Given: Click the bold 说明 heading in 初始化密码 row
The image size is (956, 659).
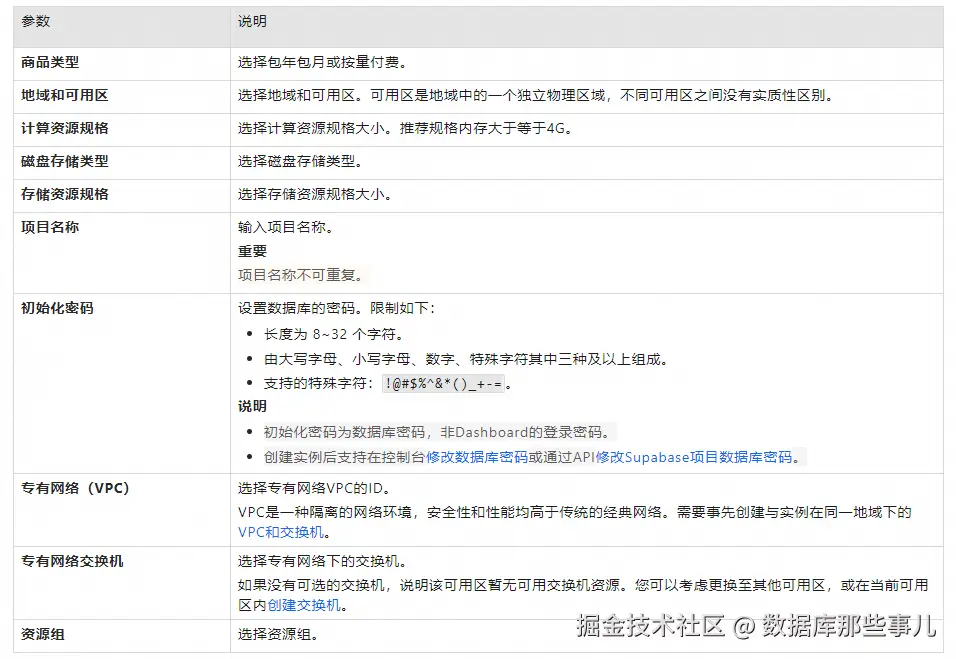Looking at the screenshot, I should 252,406.
